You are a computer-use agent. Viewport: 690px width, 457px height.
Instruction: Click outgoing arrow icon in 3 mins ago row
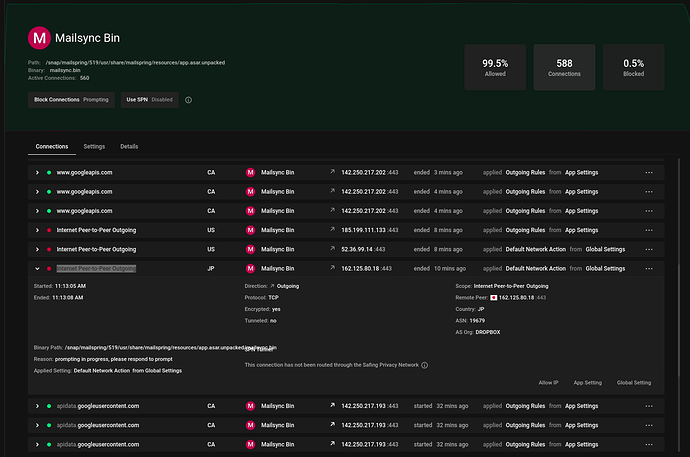(x=332, y=172)
